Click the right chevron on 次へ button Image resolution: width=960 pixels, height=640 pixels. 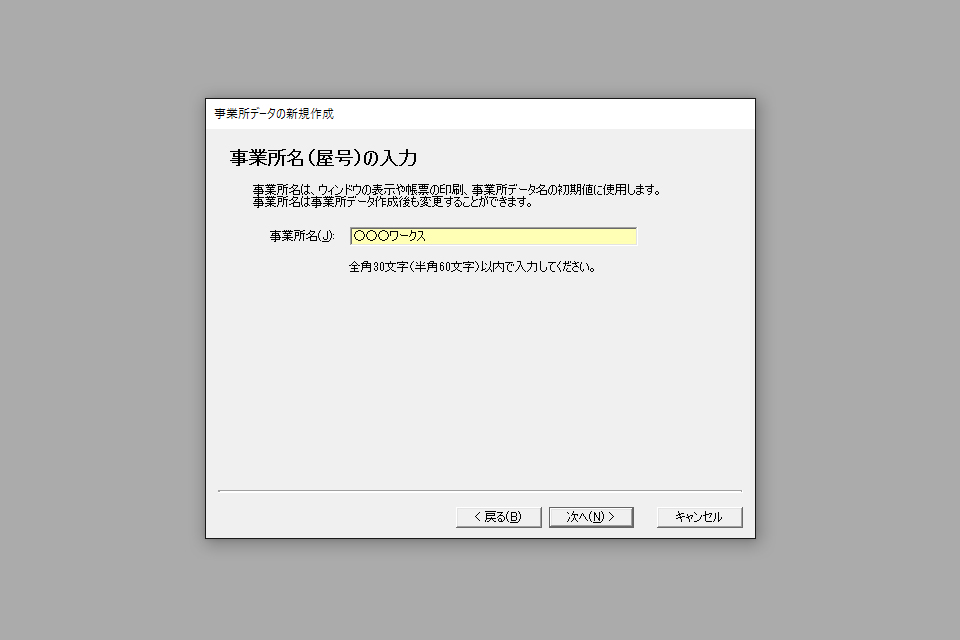point(611,517)
